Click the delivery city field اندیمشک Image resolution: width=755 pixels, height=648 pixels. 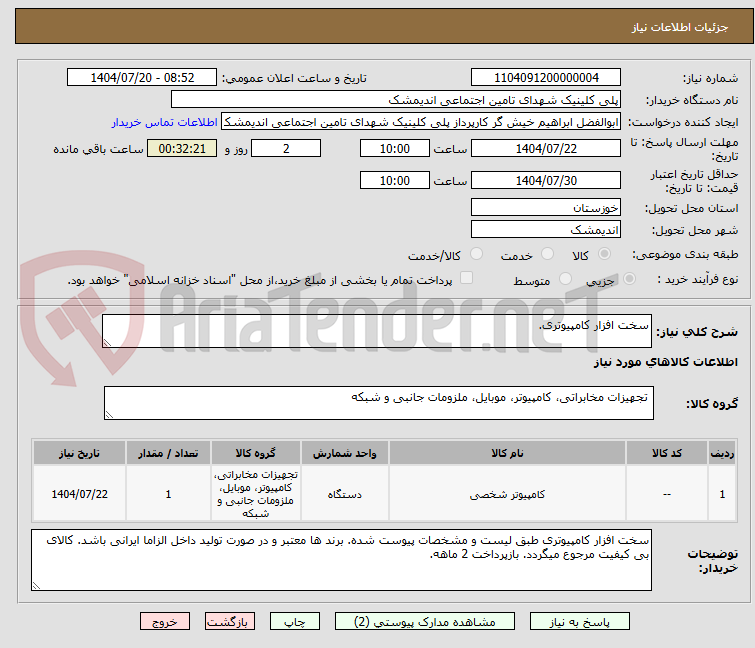546,230
